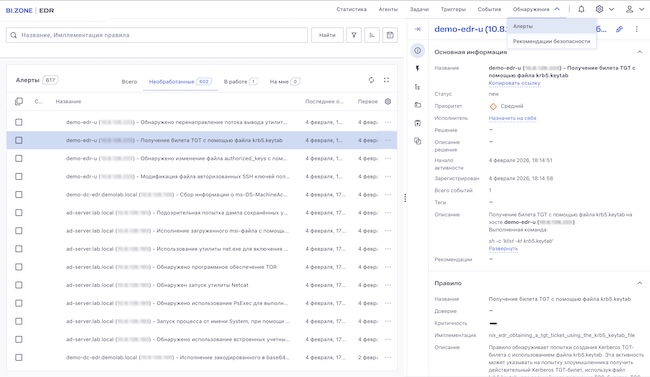The image size is (650, 377).
Task: Go to Агенты page
Action: click(x=388, y=9)
